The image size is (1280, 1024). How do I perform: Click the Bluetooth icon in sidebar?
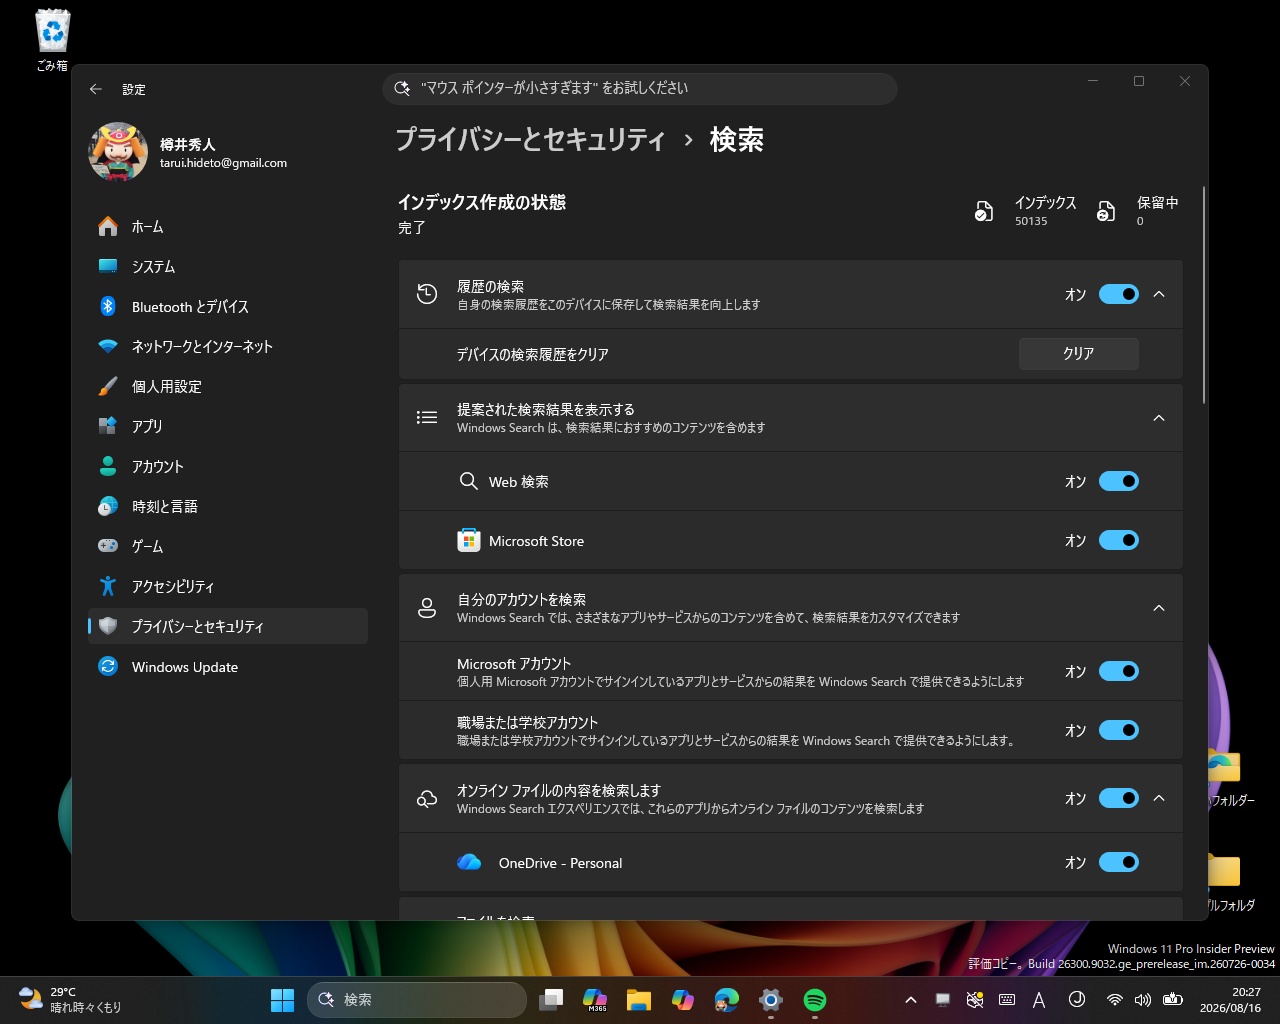(108, 306)
